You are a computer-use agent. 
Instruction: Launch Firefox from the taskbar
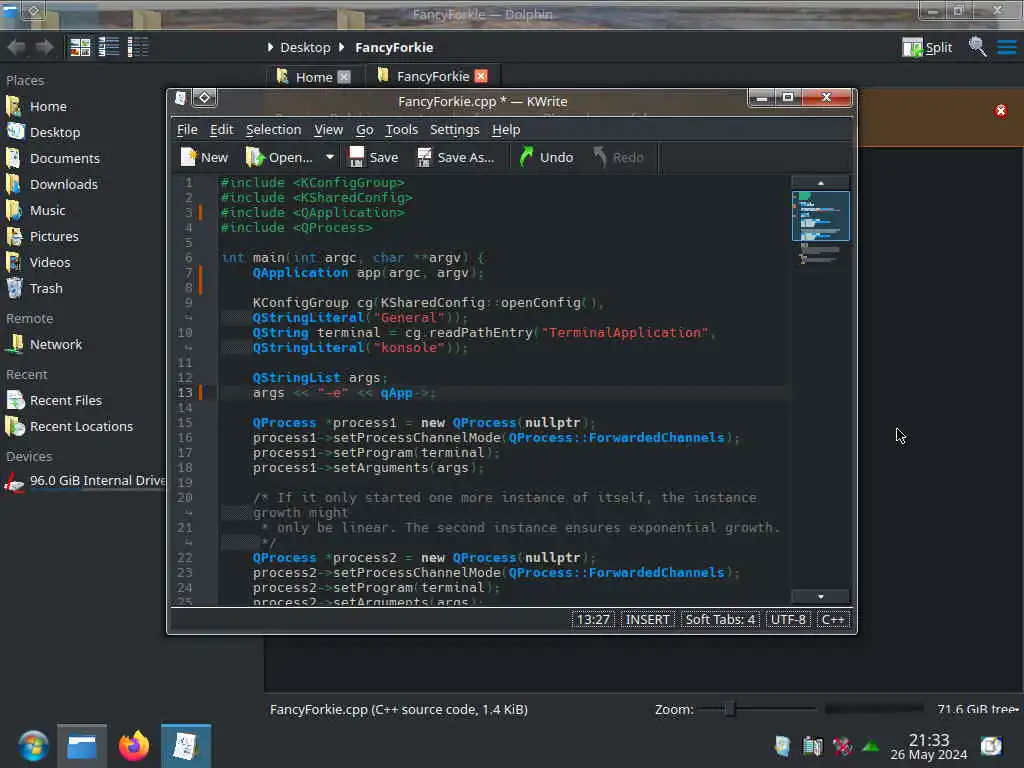click(x=134, y=746)
